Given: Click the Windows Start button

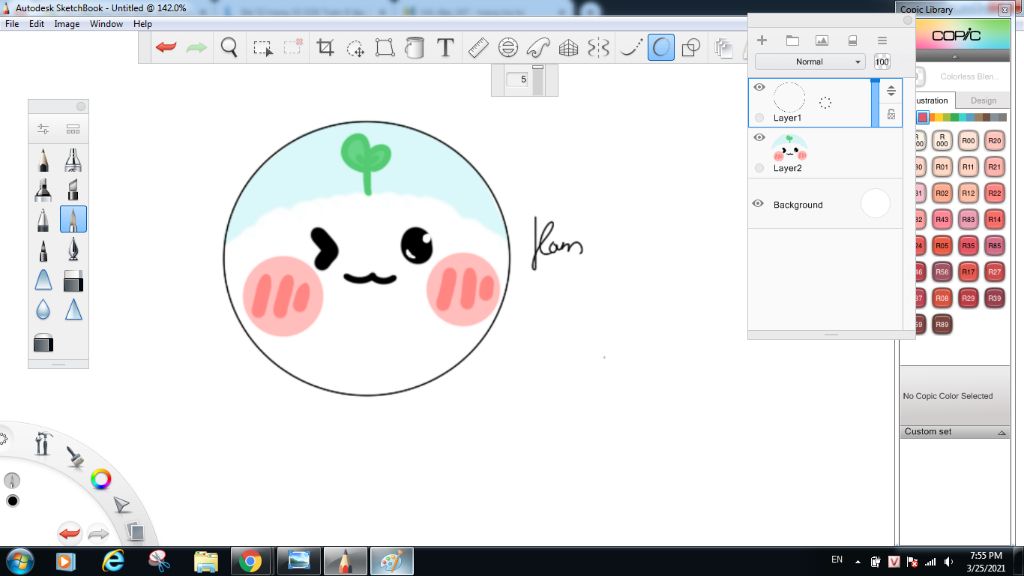Looking at the screenshot, I should coord(19,561).
